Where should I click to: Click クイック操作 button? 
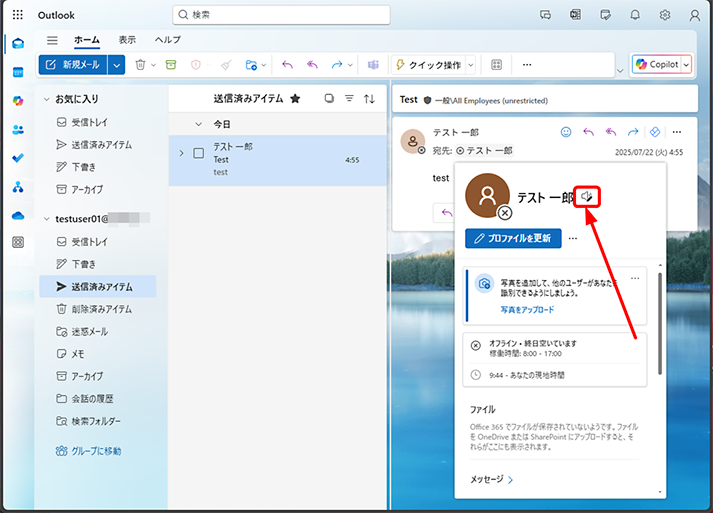428,65
